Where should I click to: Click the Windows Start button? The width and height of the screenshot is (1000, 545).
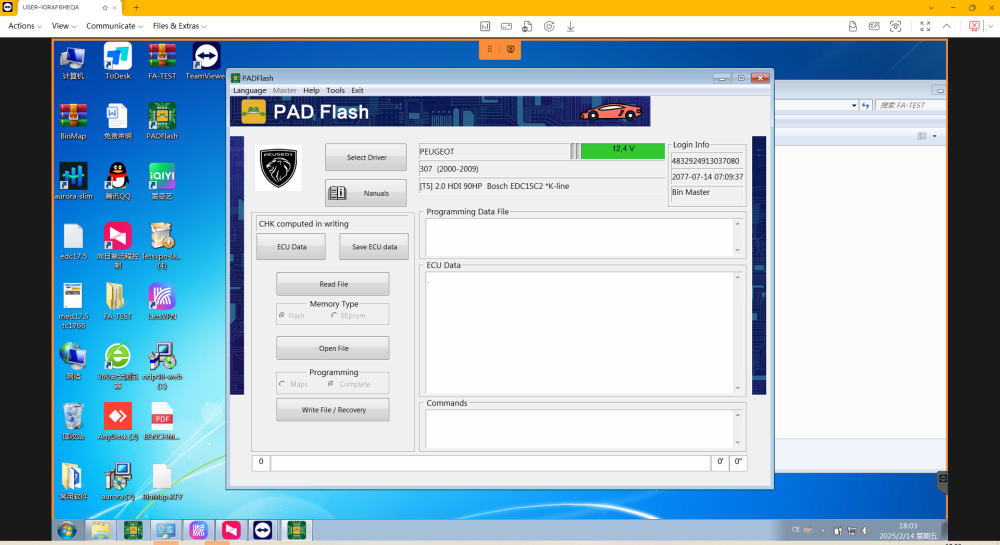coord(67,529)
